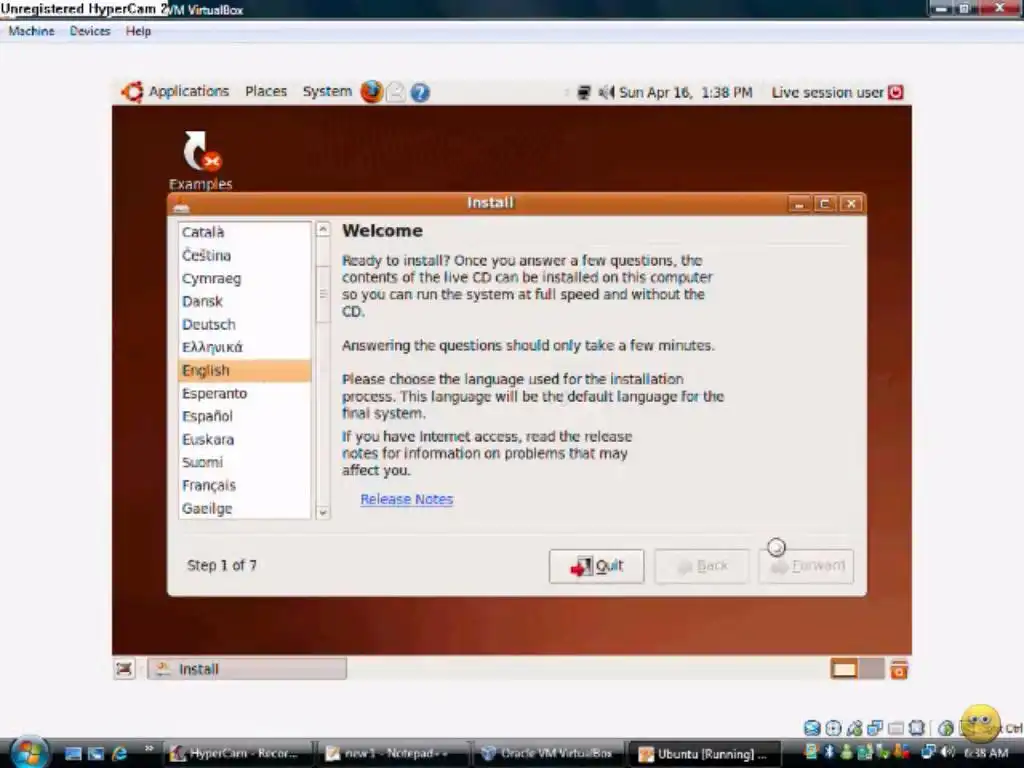The height and width of the screenshot is (768, 1024).
Task: Open Firefox from the Ubuntu top panel
Action: [x=372, y=92]
